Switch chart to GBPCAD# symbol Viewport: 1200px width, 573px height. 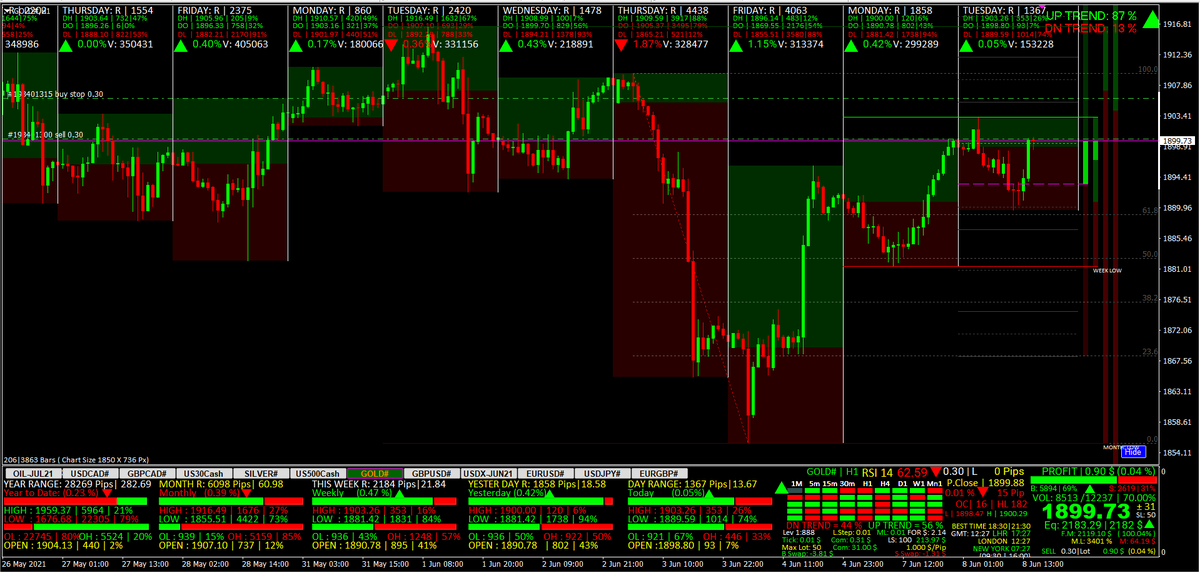[146, 473]
